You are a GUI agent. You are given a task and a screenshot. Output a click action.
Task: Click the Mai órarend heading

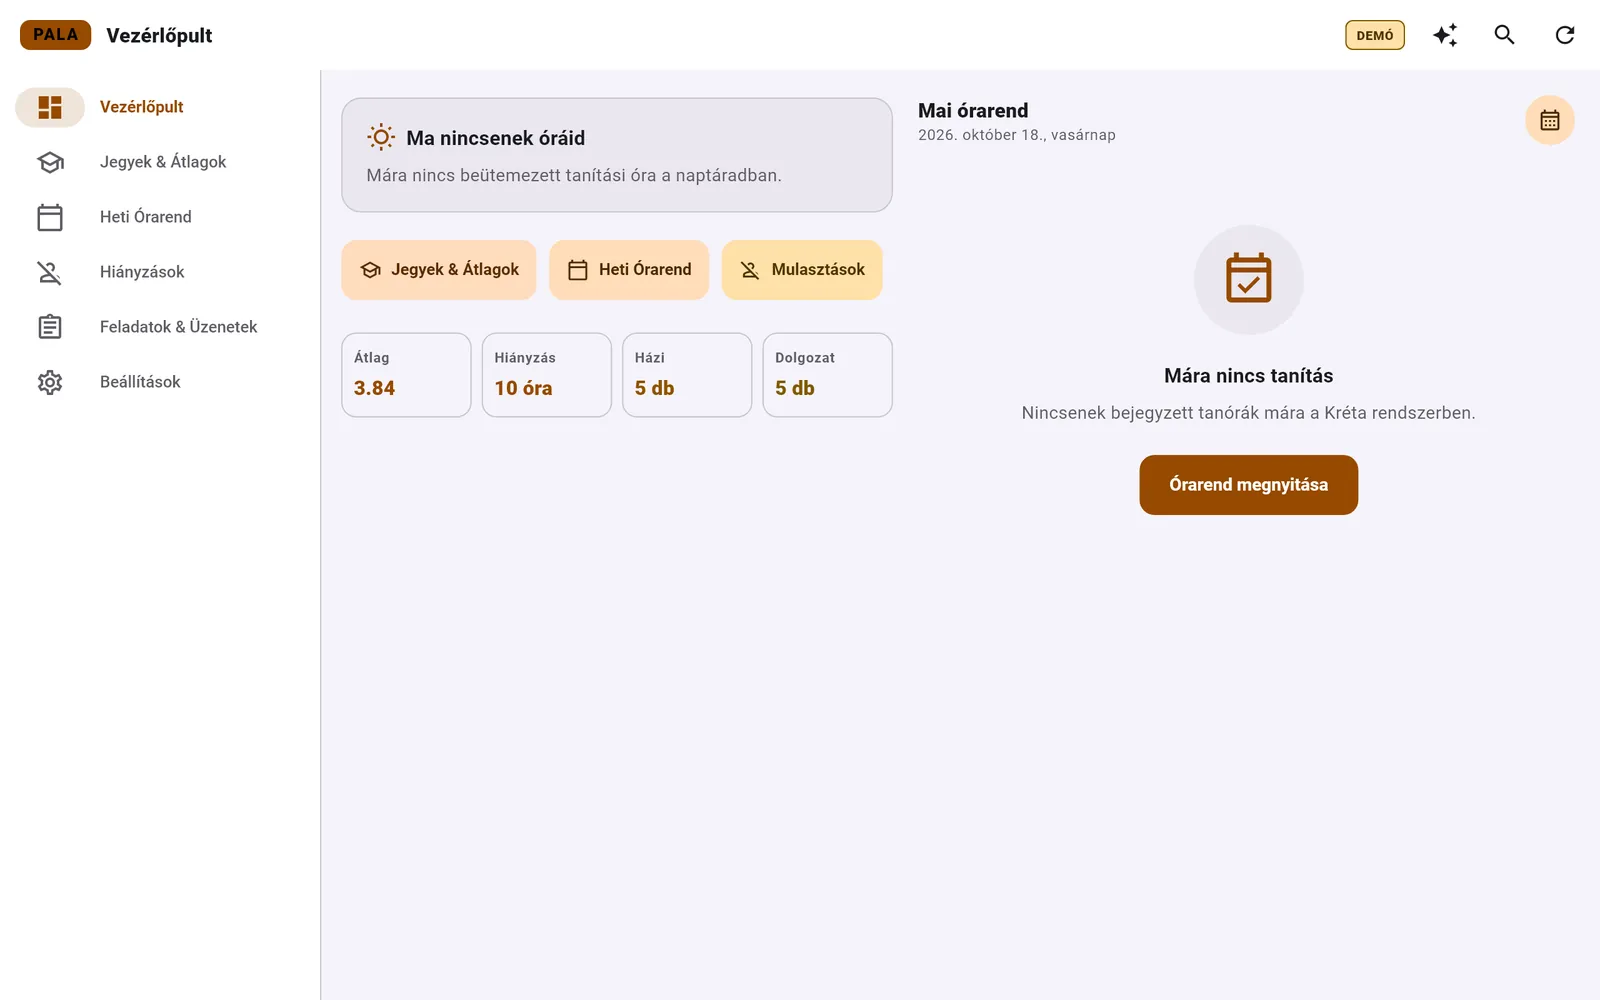[x=973, y=110]
